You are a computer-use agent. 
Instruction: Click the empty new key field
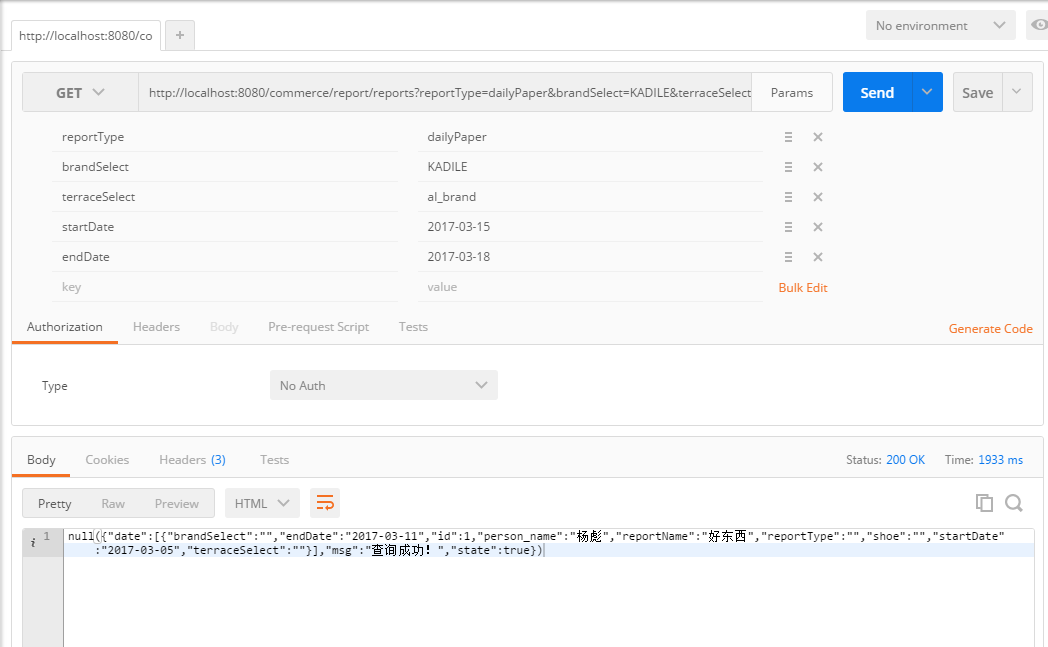tap(225, 287)
